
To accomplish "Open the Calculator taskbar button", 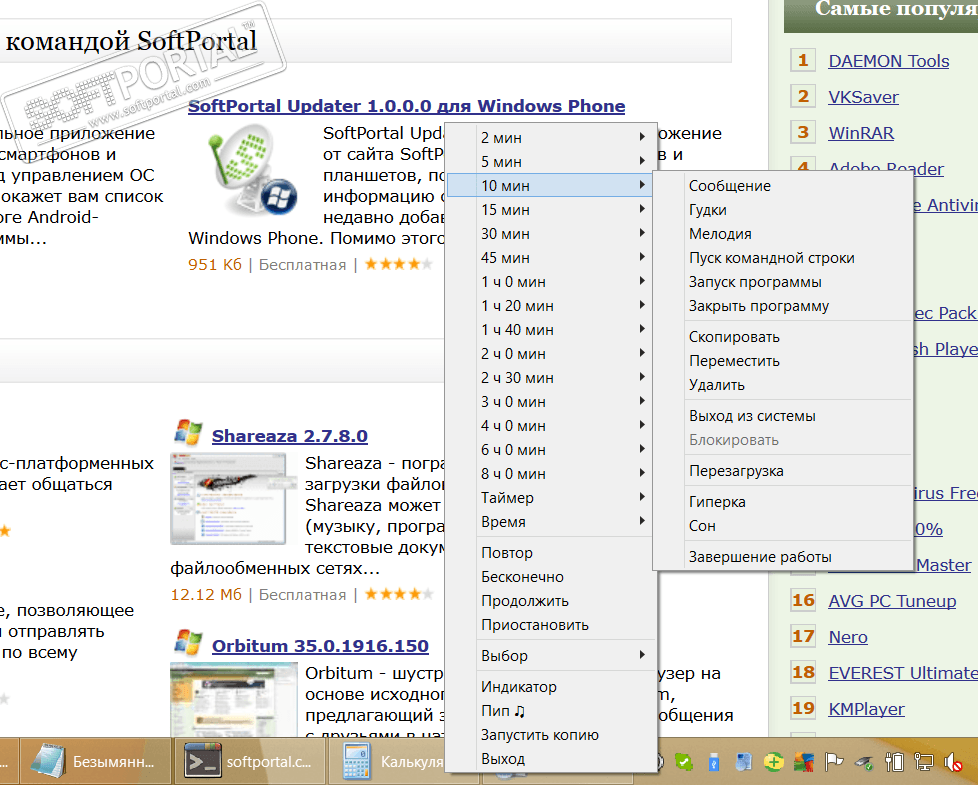I will (388, 761).
